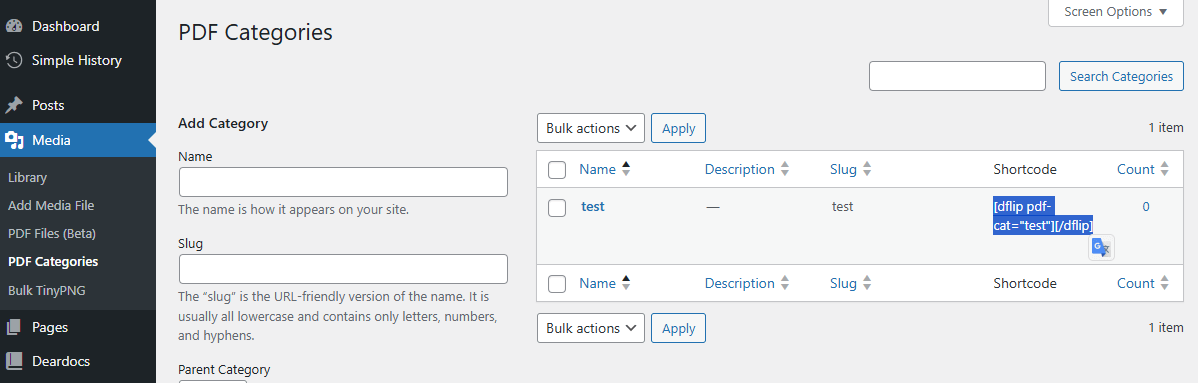Click the Parent Category label
The height and width of the screenshot is (383, 1198).
(x=224, y=370)
